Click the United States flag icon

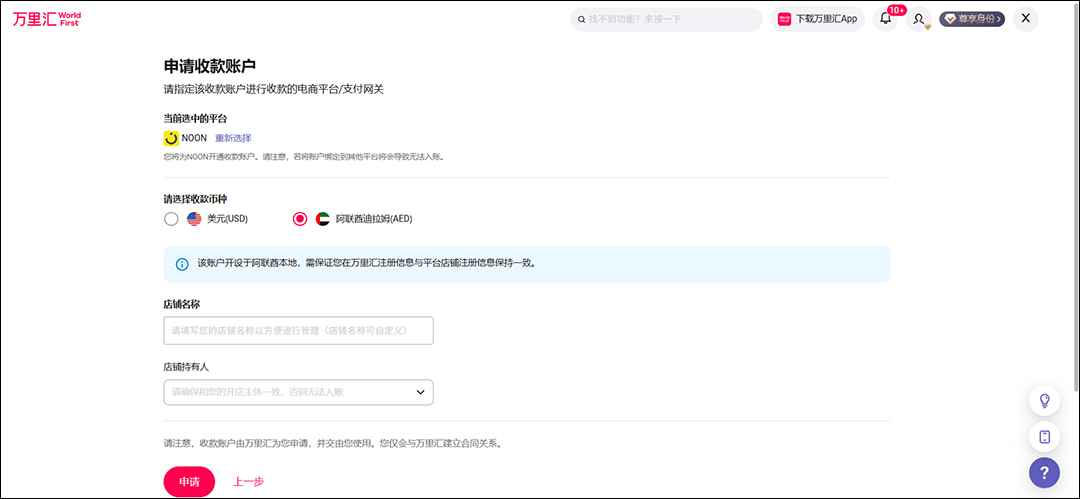coord(194,219)
